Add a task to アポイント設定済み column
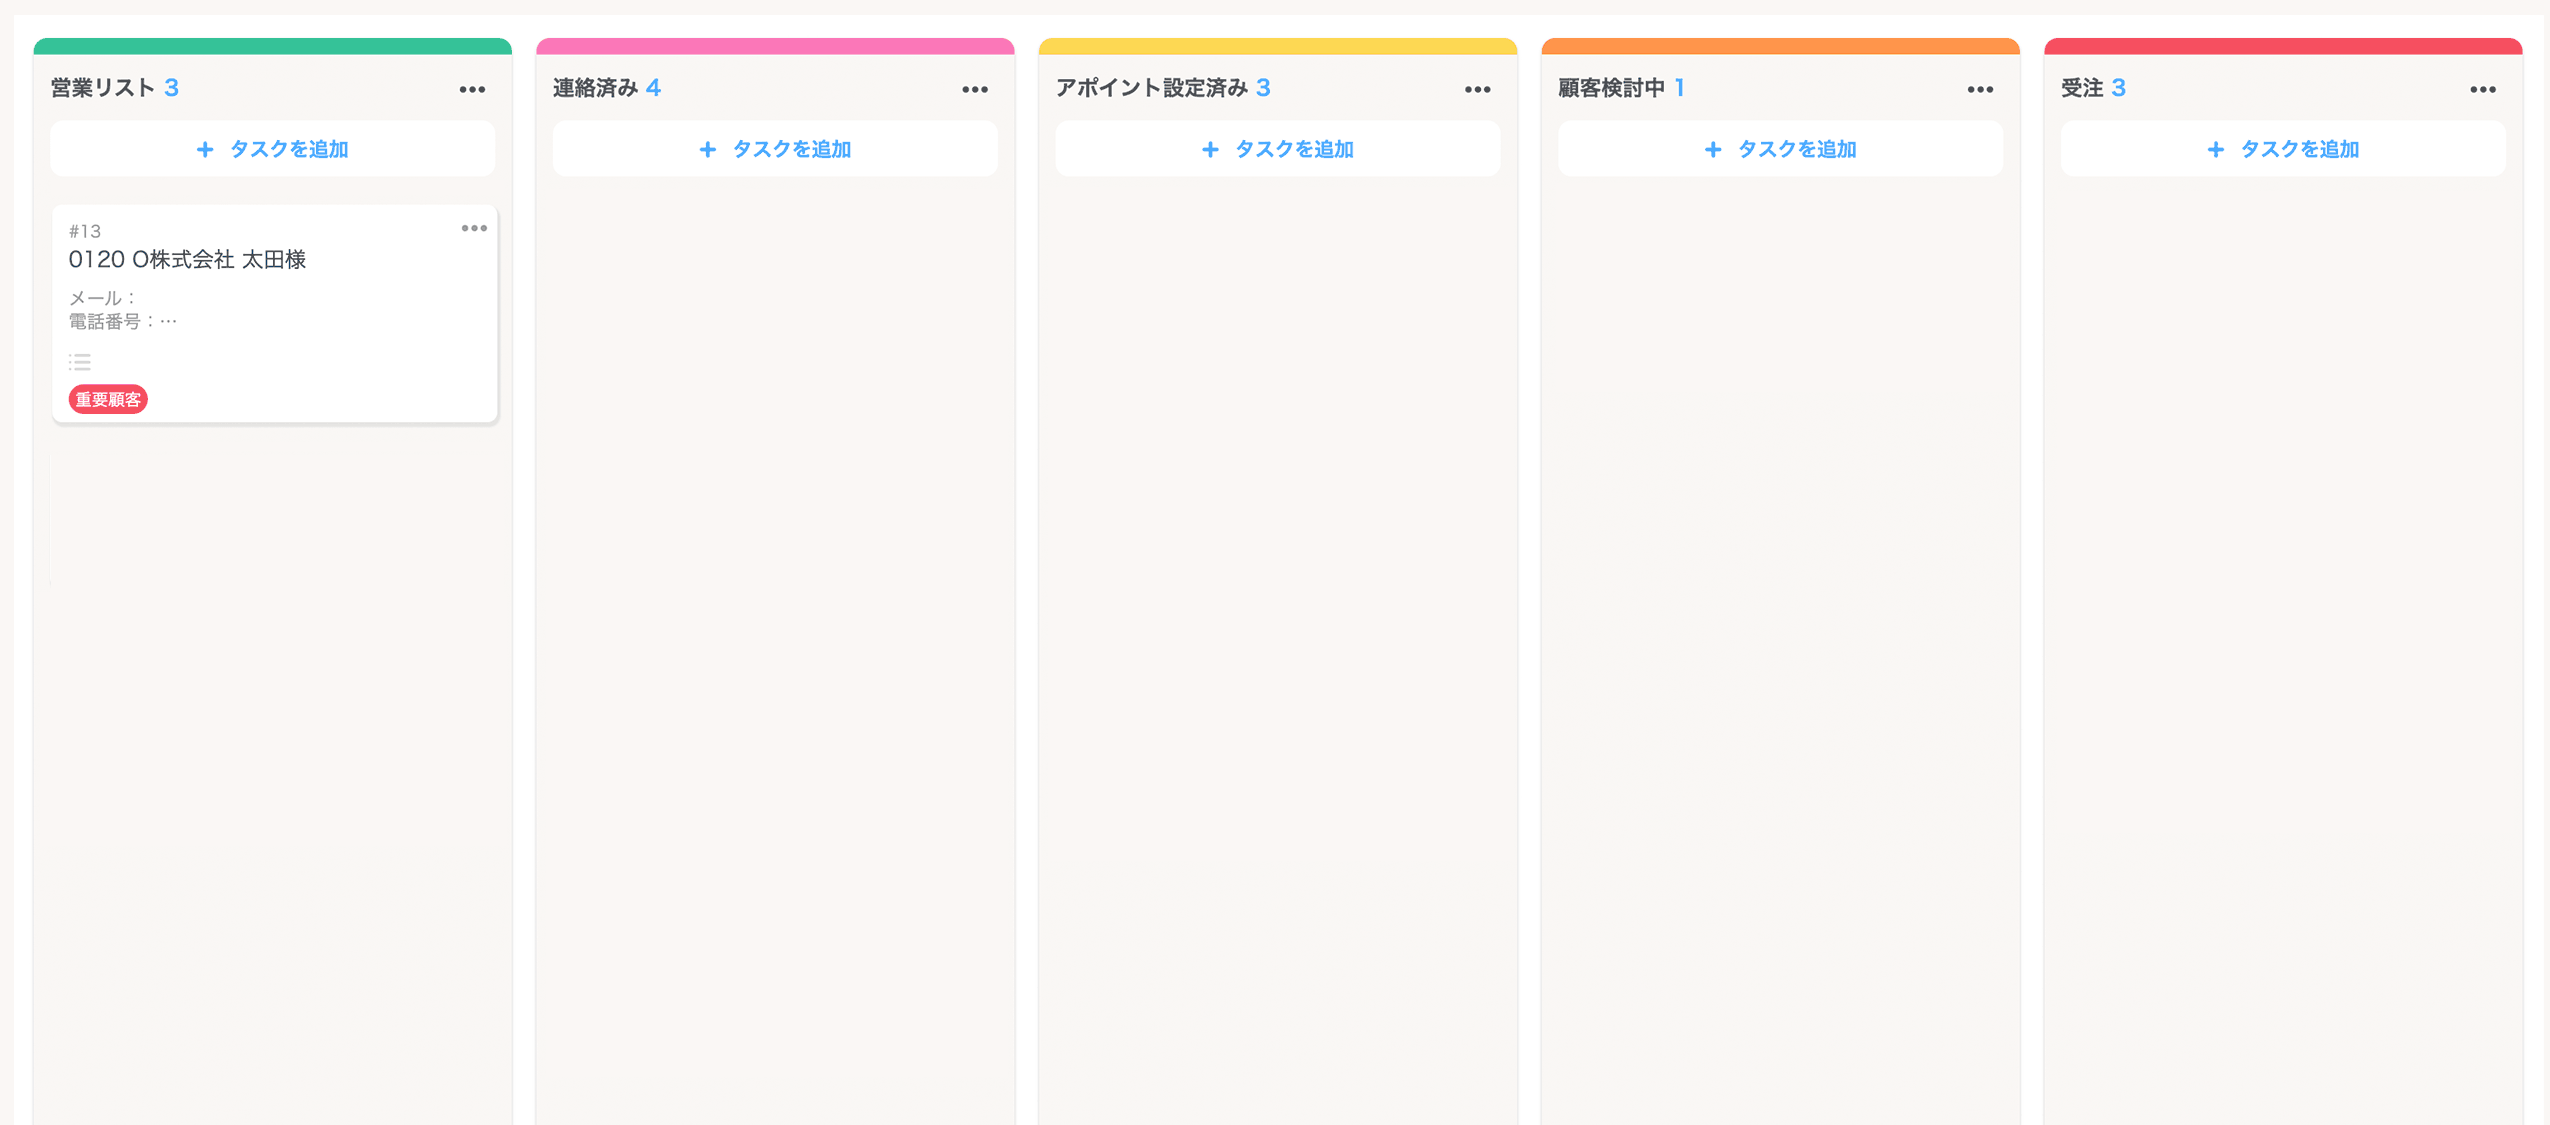This screenshot has width=2550, height=1125. click(x=1278, y=149)
